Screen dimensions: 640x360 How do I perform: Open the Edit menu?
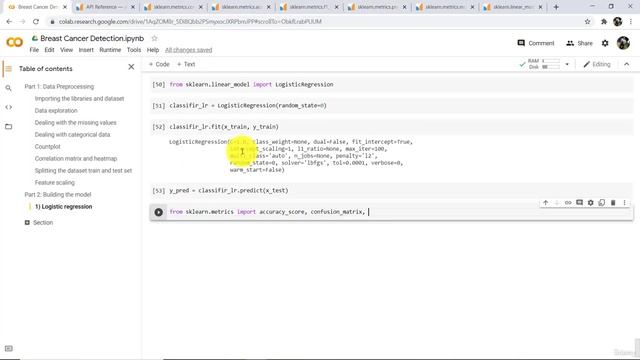[x=49, y=50]
